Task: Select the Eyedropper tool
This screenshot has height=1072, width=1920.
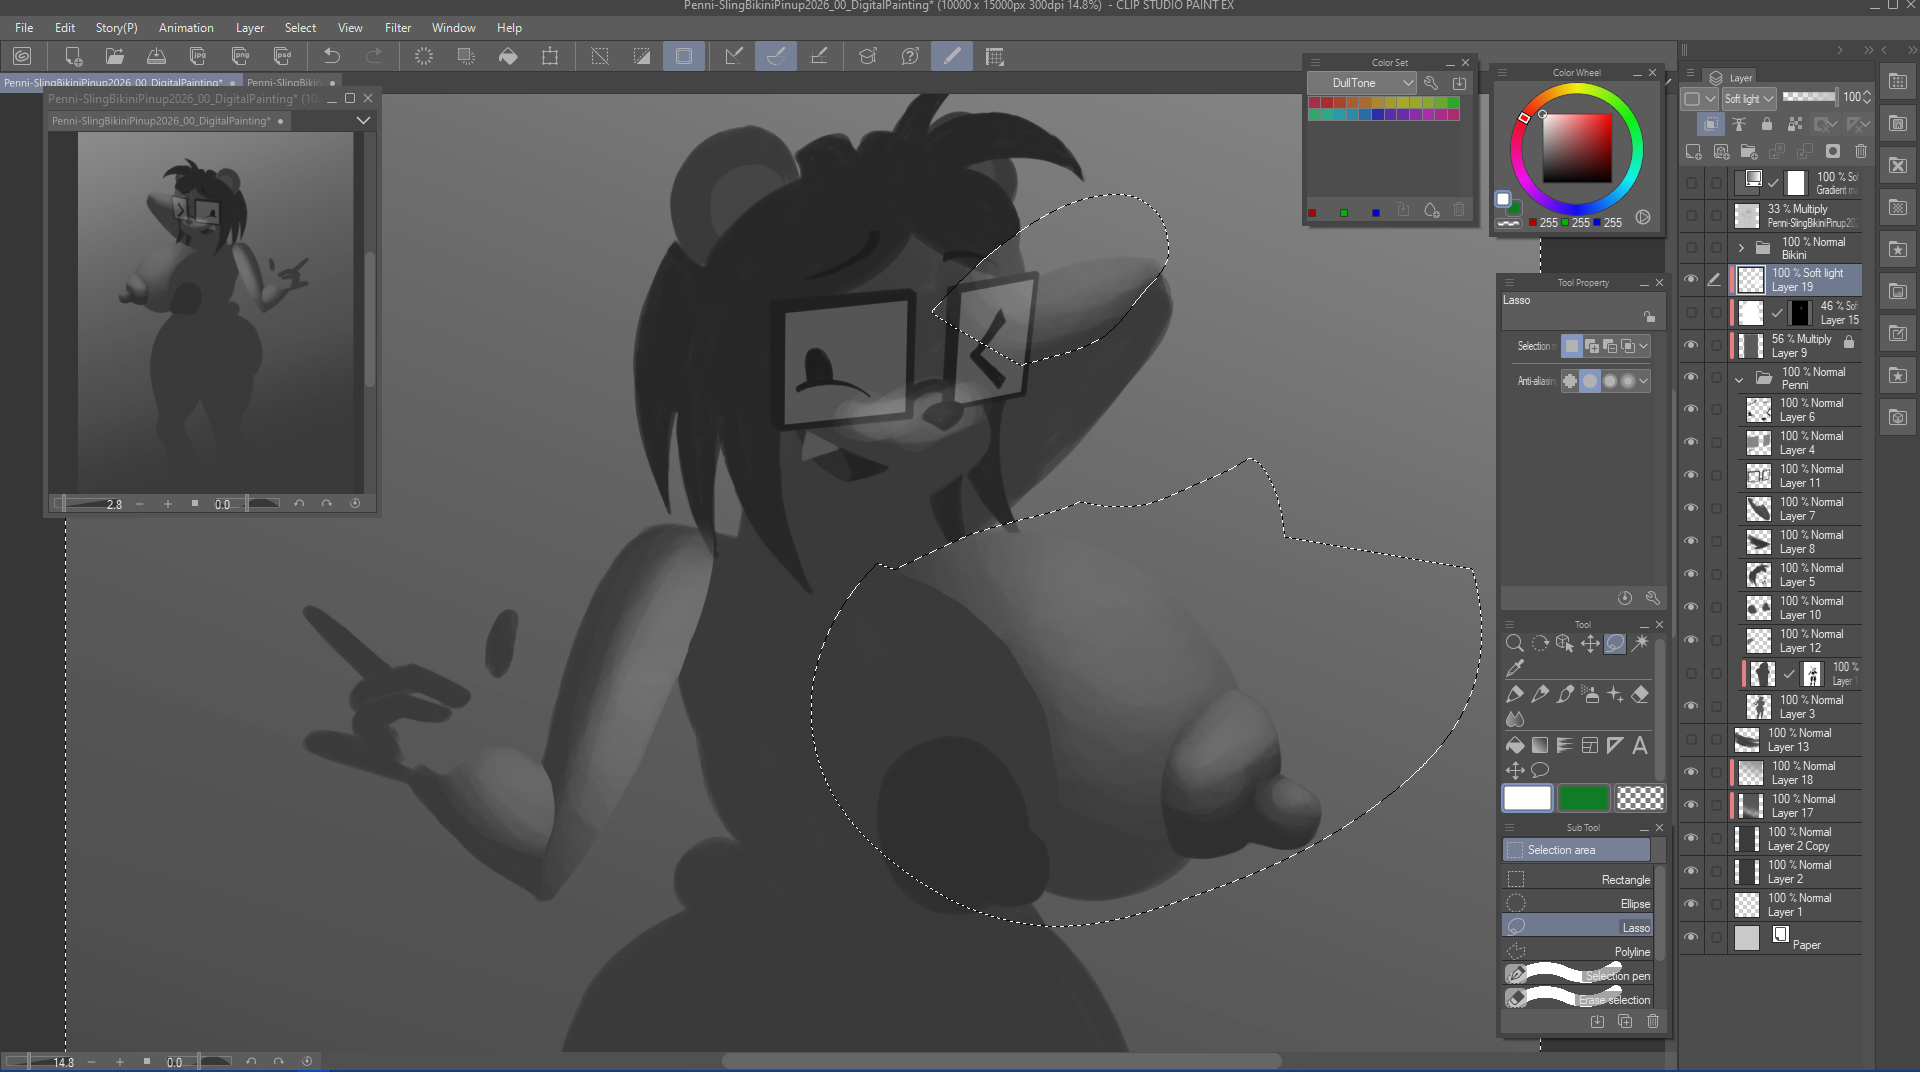Action: tap(1515, 668)
